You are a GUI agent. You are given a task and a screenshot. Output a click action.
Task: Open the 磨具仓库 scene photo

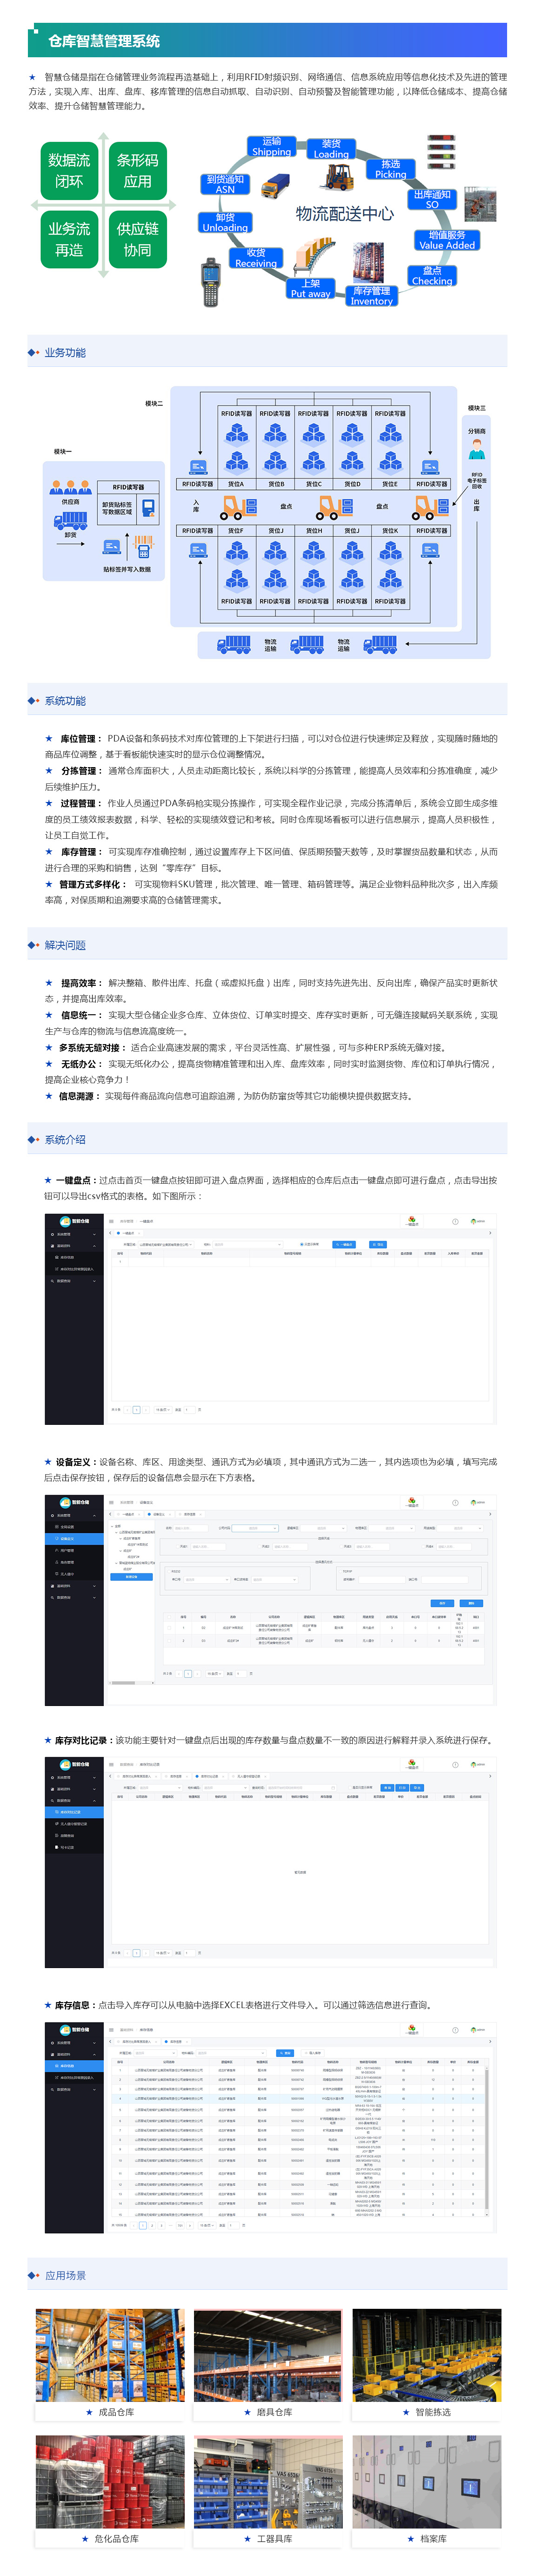pyautogui.click(x=268, y=2355)
